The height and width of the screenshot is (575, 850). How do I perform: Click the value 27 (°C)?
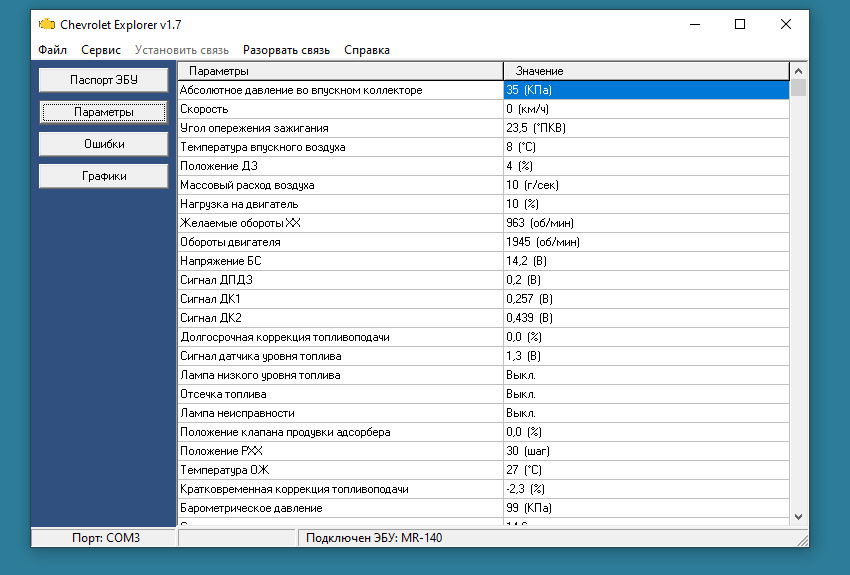point(524,470)
